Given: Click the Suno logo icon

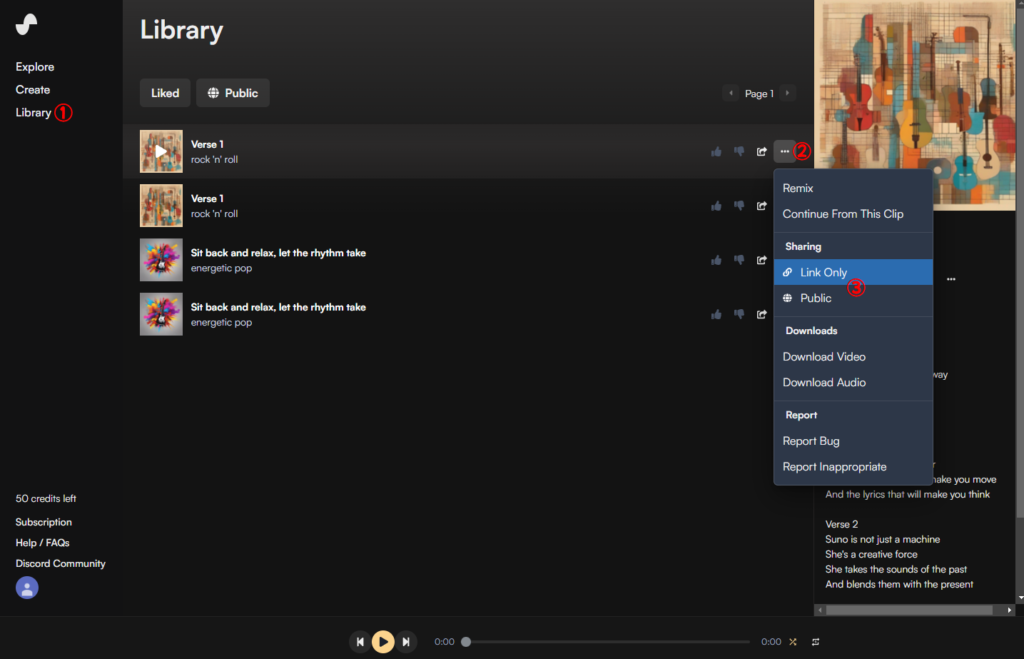Looking at the screenshot, I should [x=27, y=25].
